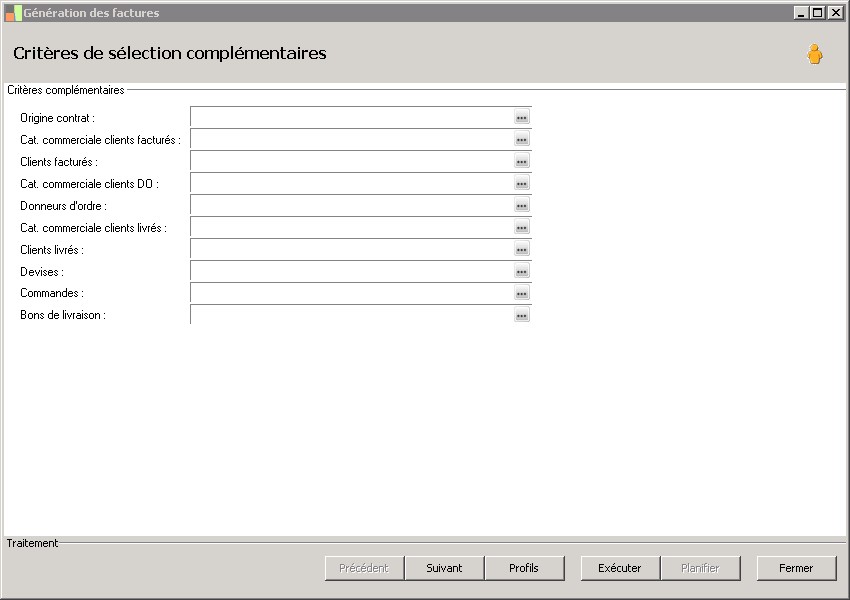Click the 'Clients facturés :' label
850x600 pixels.
tap(59, 162)
